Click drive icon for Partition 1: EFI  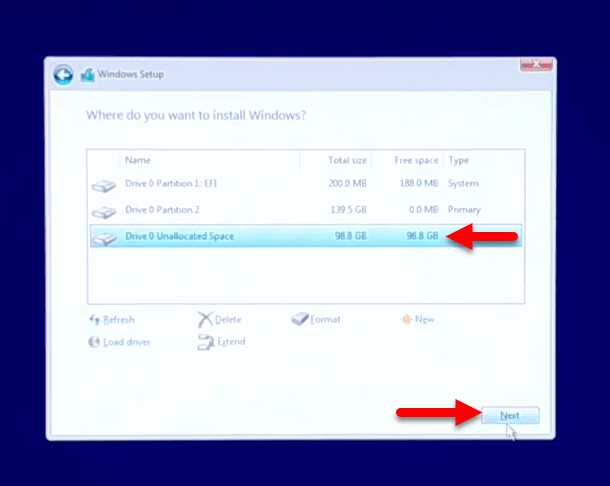tap(104, 186)
